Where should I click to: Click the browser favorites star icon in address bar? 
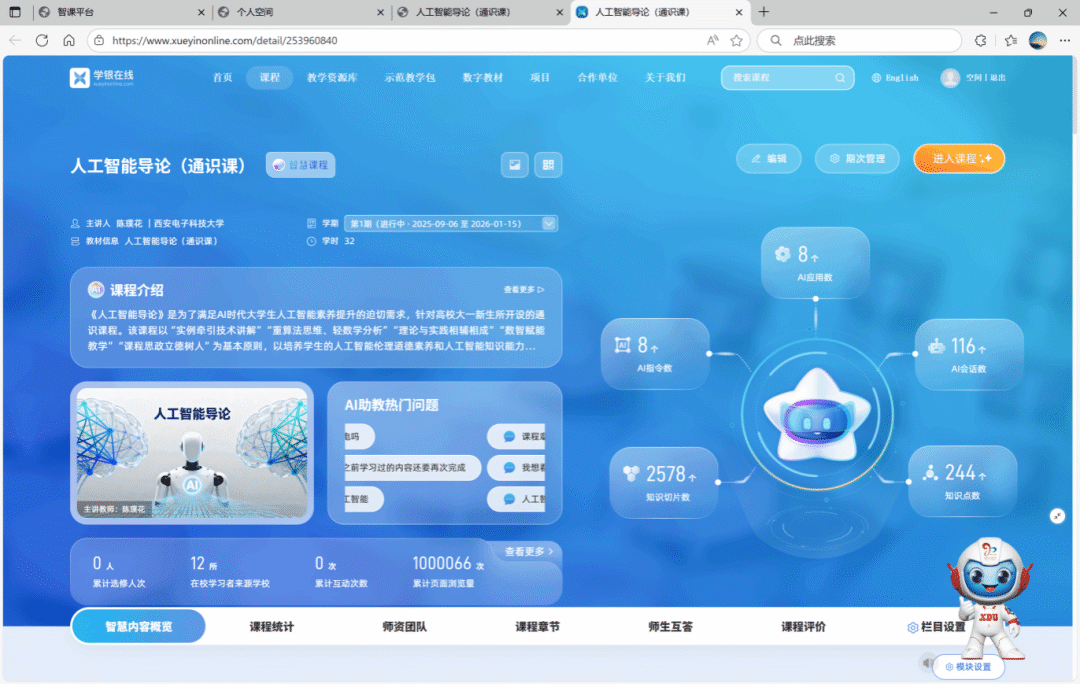point(737,41)
